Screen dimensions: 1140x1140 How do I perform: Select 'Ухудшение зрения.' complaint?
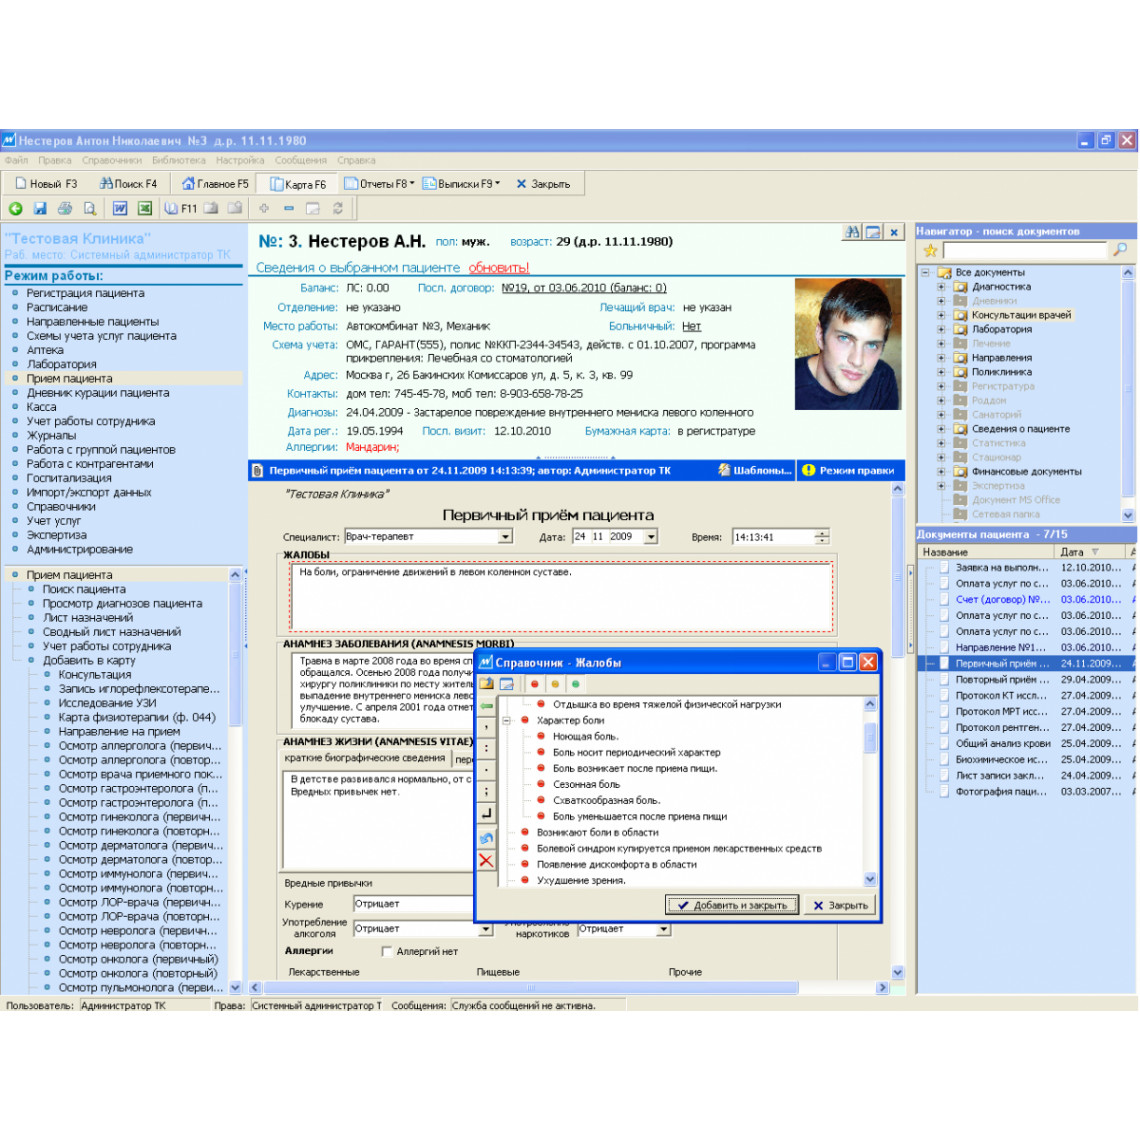pyautogui.click(x=581, y=880)
